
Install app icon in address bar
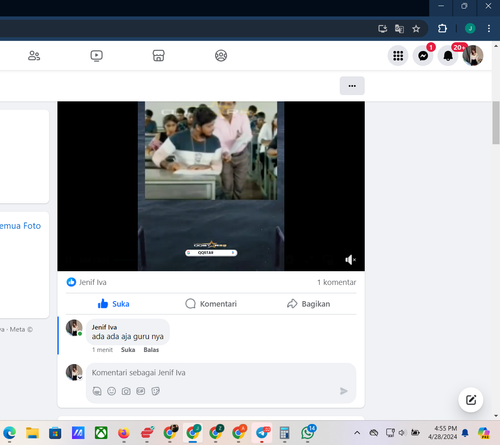coord(383,29)
